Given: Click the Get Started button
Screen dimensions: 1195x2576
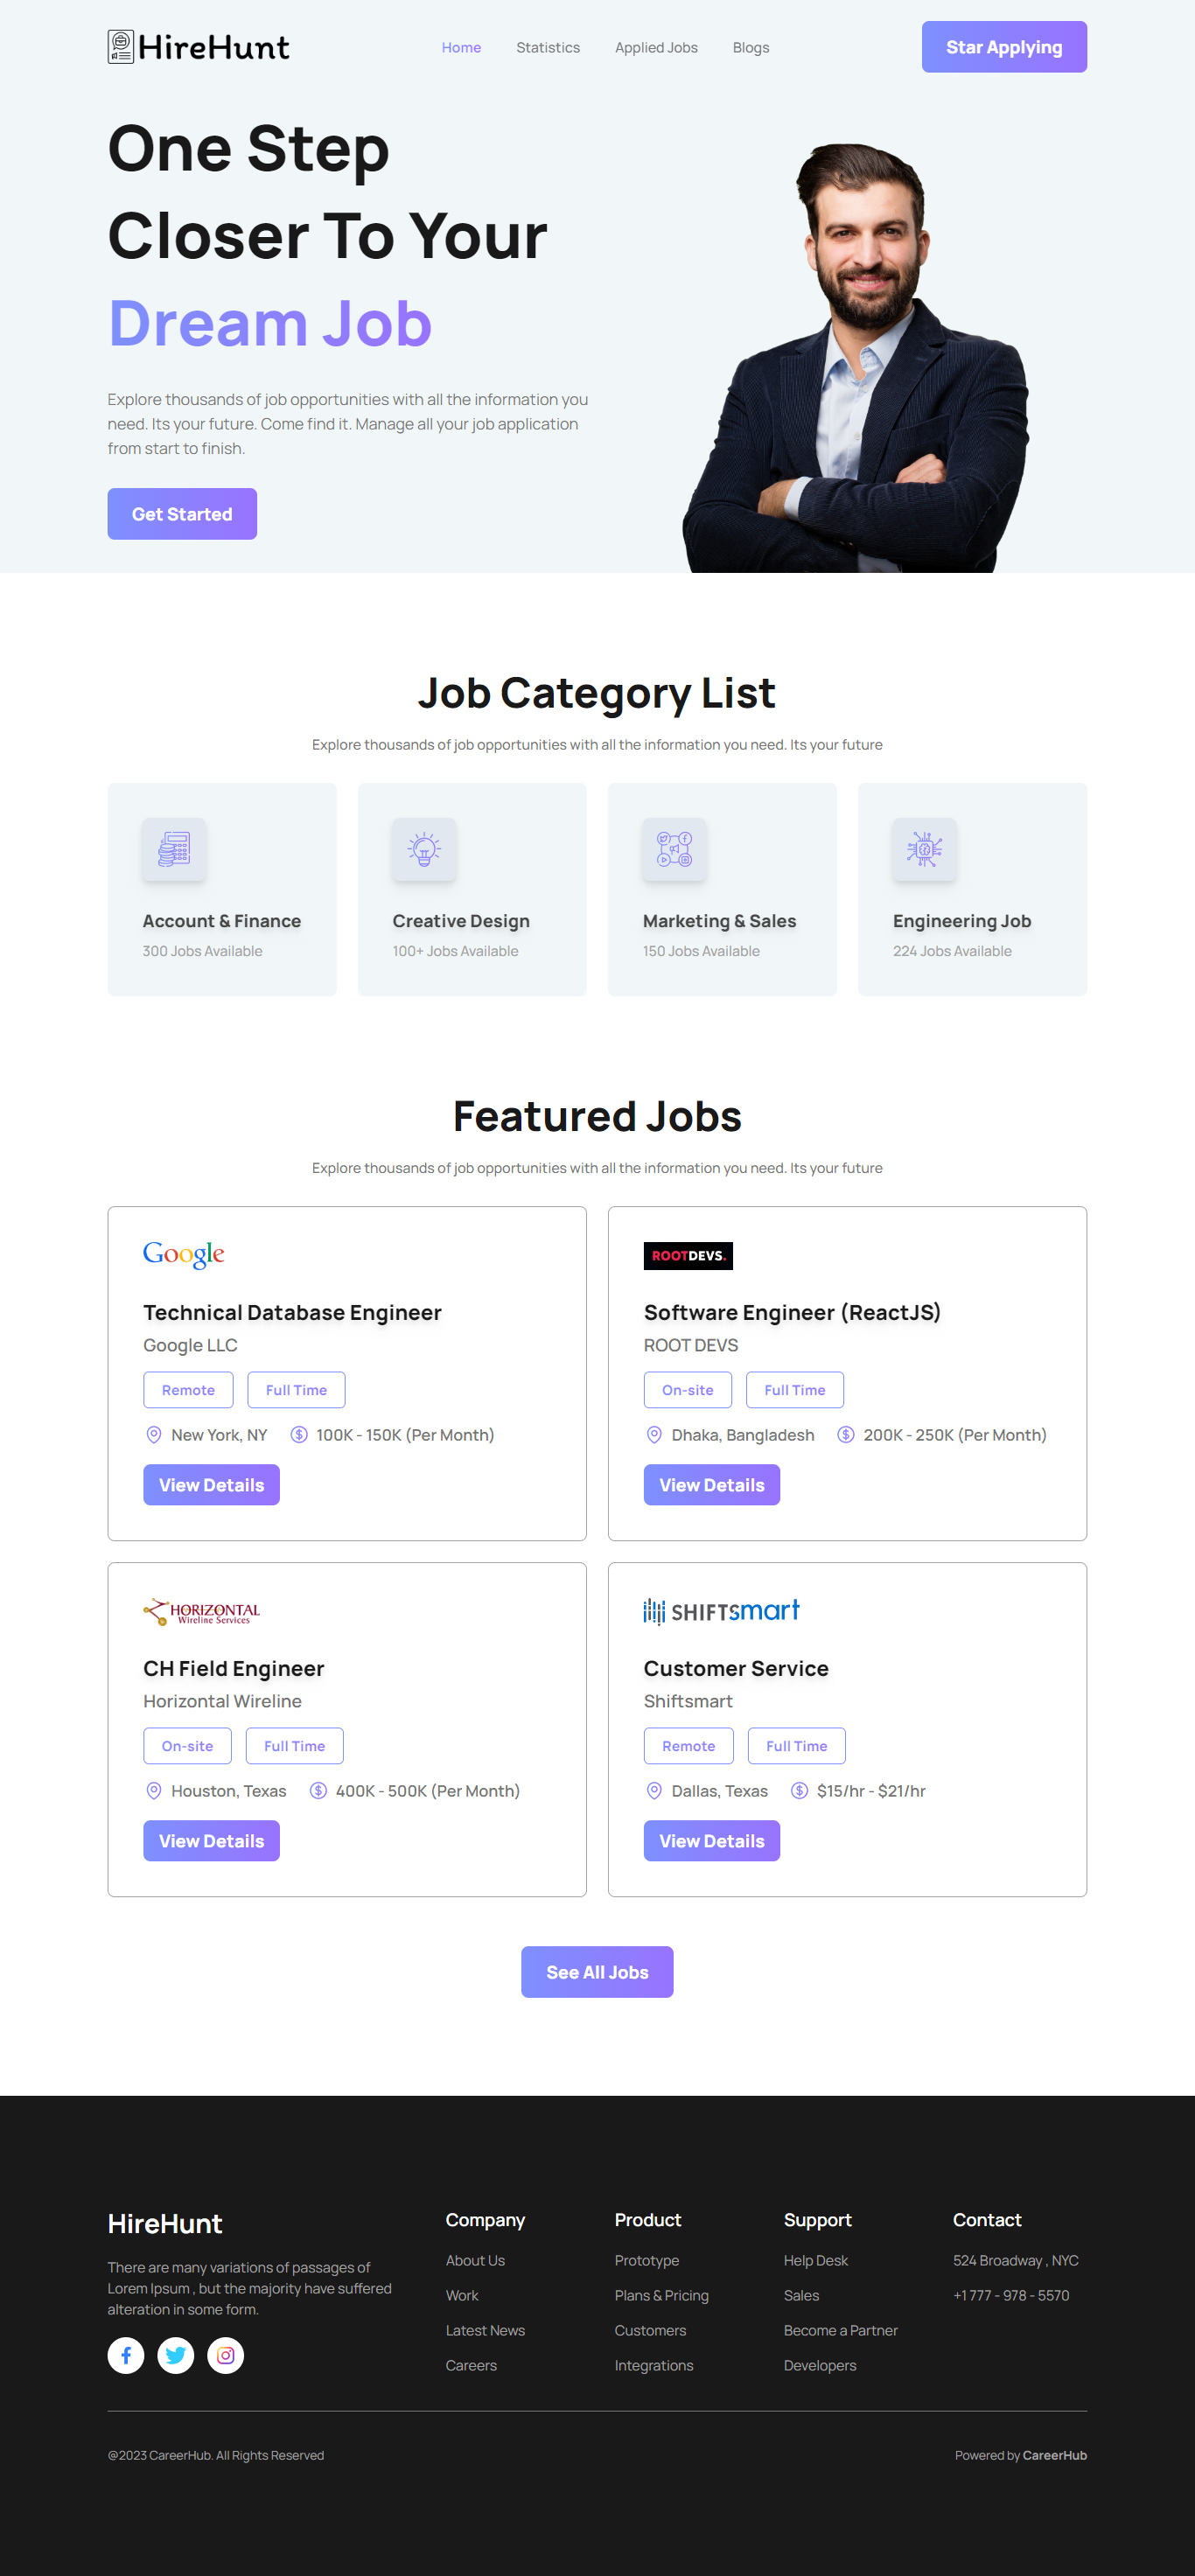Looking at the screenshot, I should pyautogui.click(x=182, y=514).
